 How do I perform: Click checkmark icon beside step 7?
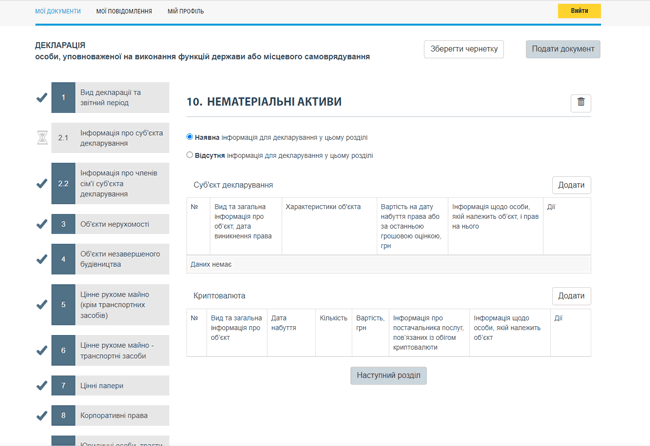point(42,385)
